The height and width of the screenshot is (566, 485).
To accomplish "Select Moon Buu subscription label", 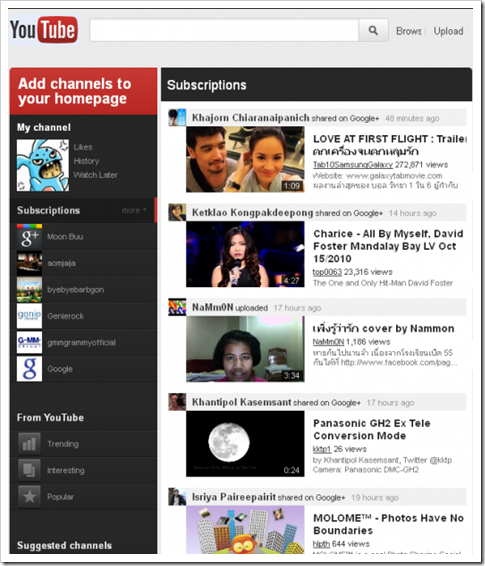I will point(65,237).
